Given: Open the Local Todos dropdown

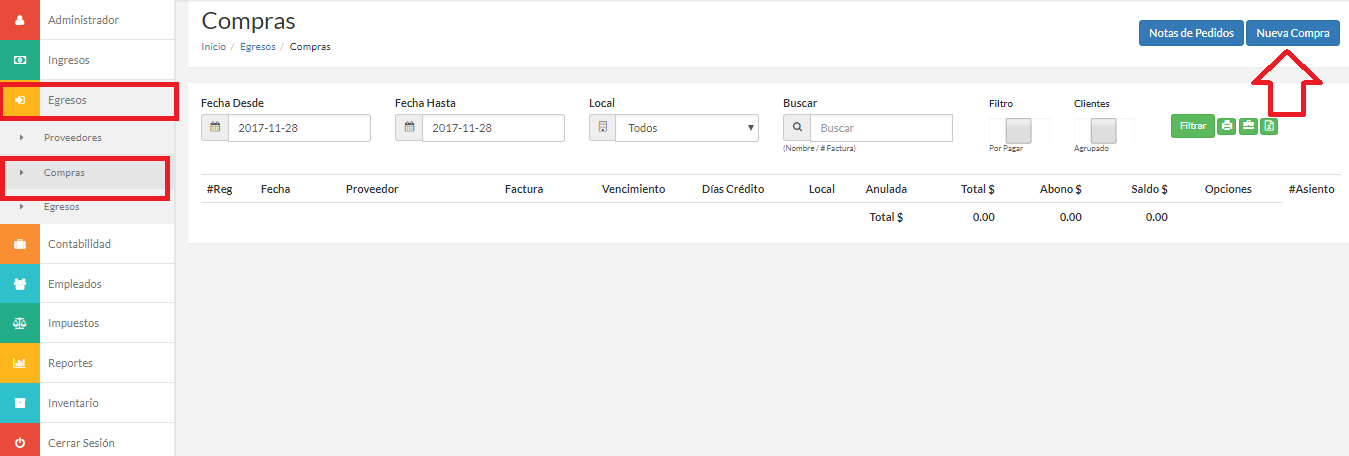Looking at the screenshot, I should tap(687, 128).
